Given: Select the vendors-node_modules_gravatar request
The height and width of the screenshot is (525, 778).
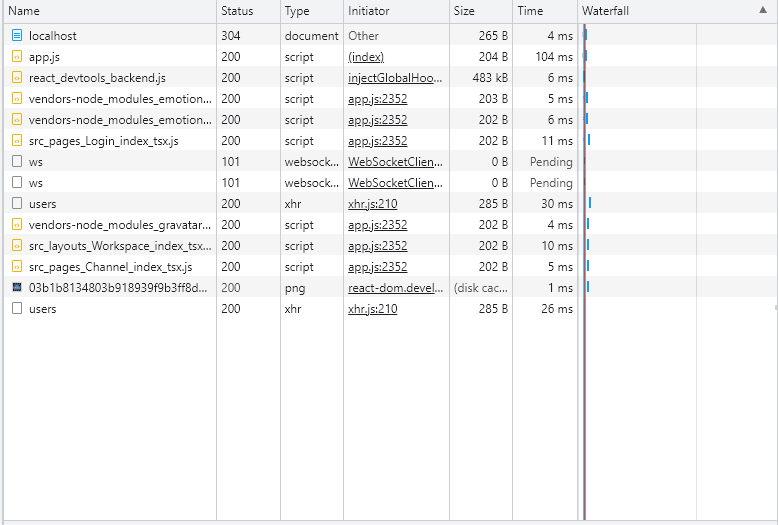Looking at the screenshot, I should (x=120, y=225).
